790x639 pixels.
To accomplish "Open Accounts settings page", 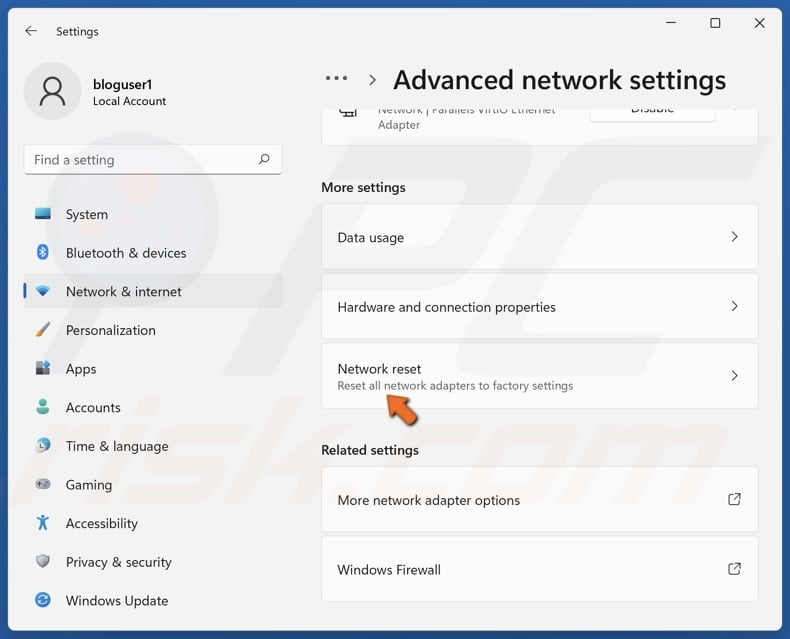I will point(153,407).
